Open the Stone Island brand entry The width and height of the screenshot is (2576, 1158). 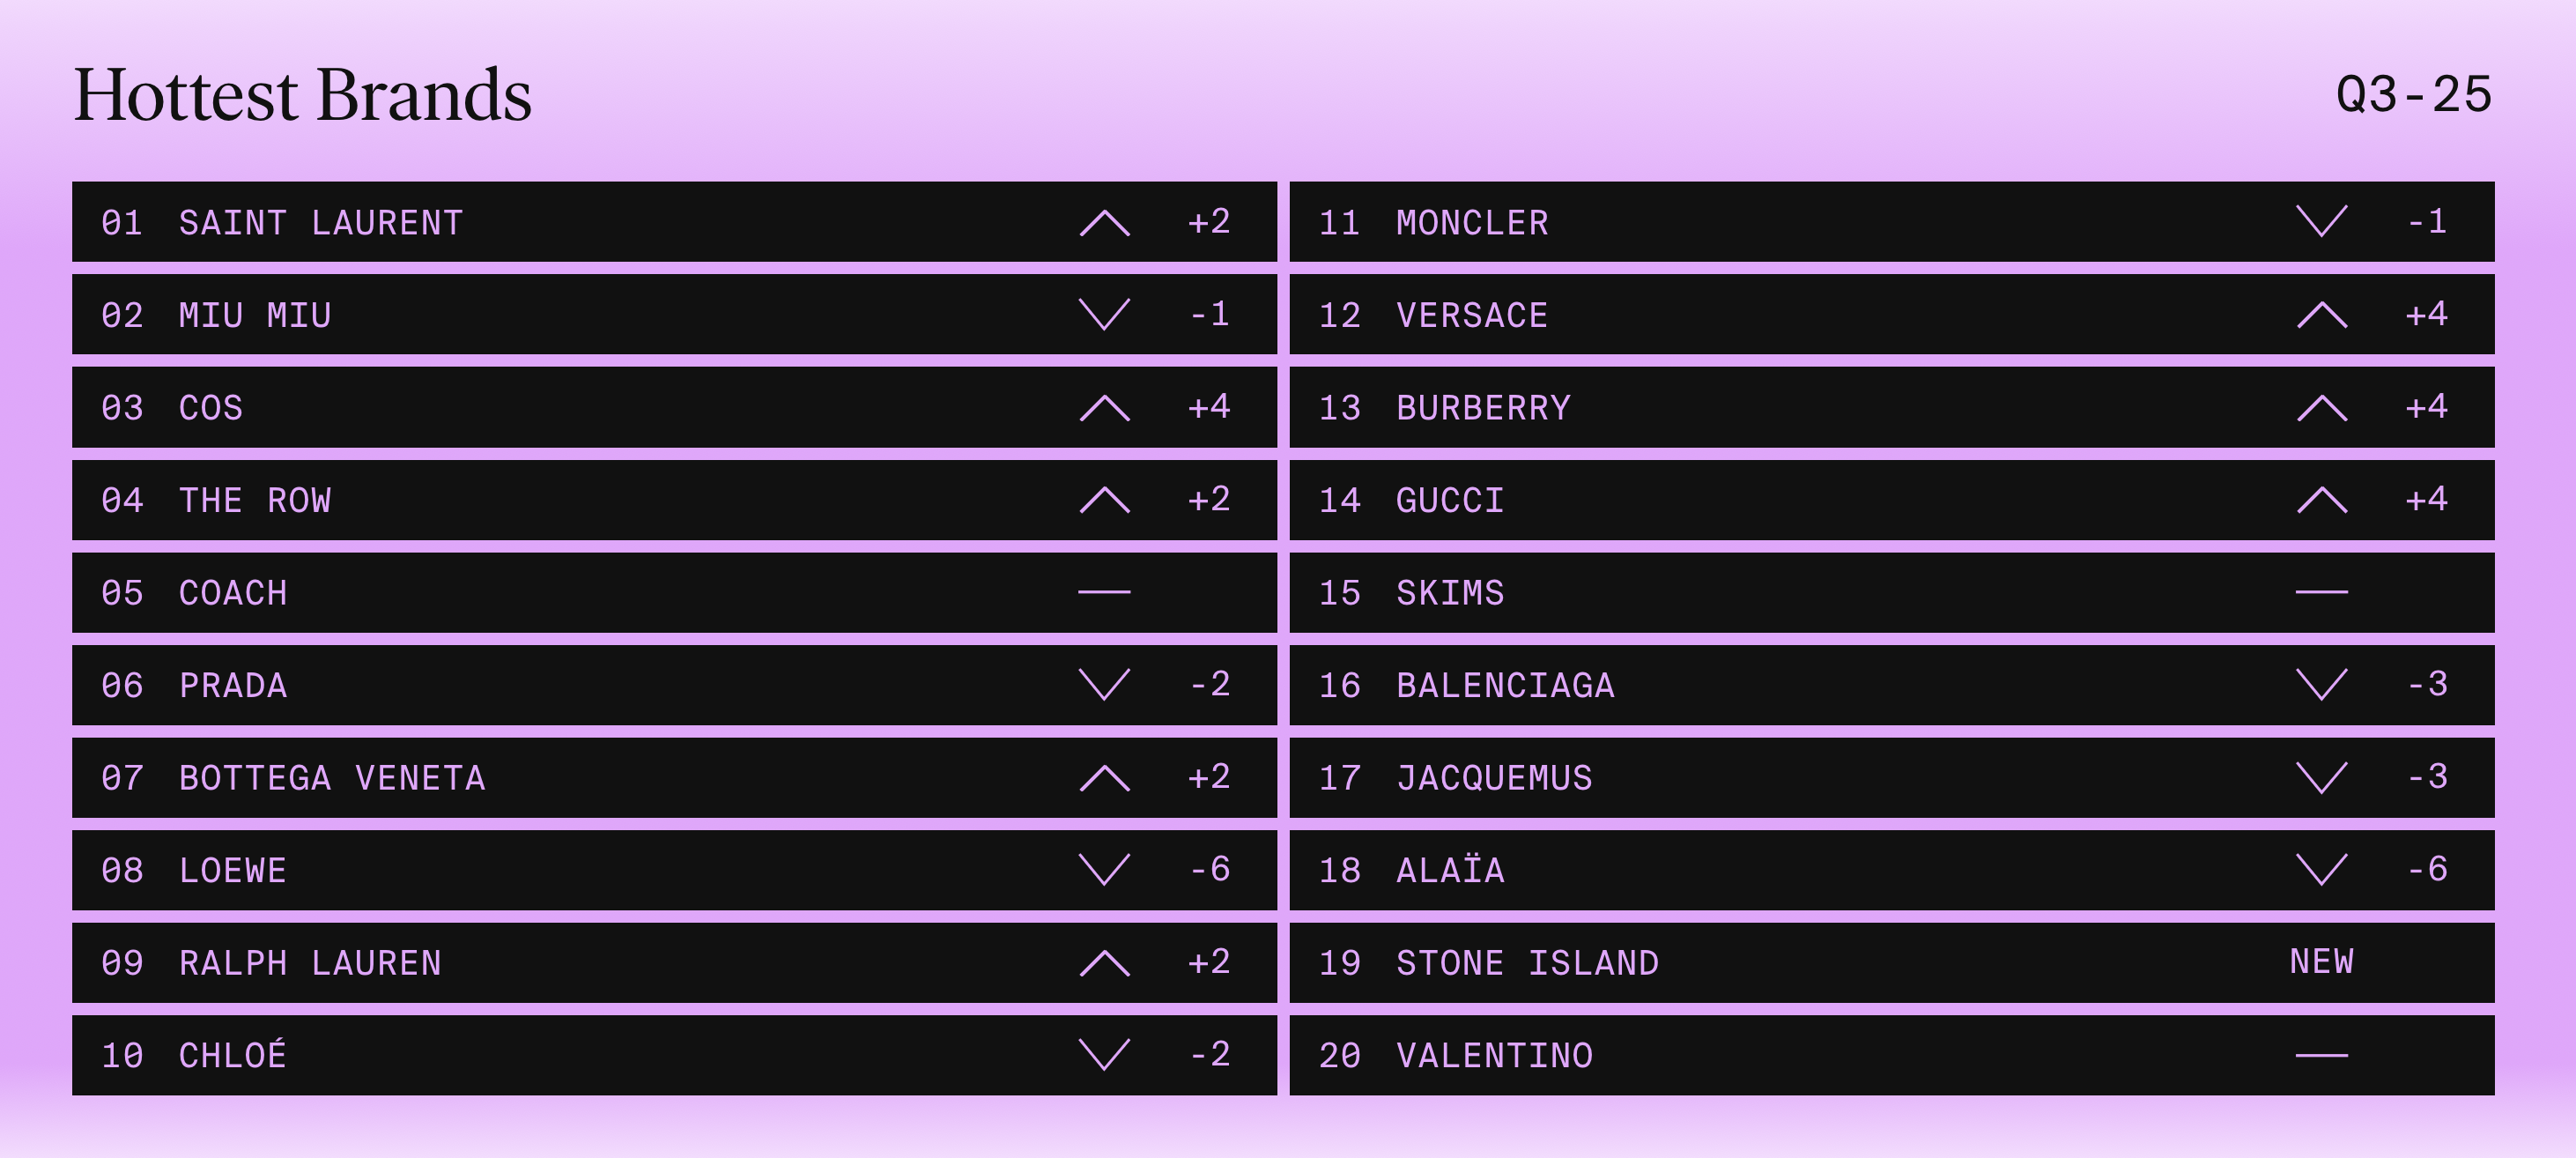pos(1527,963)
